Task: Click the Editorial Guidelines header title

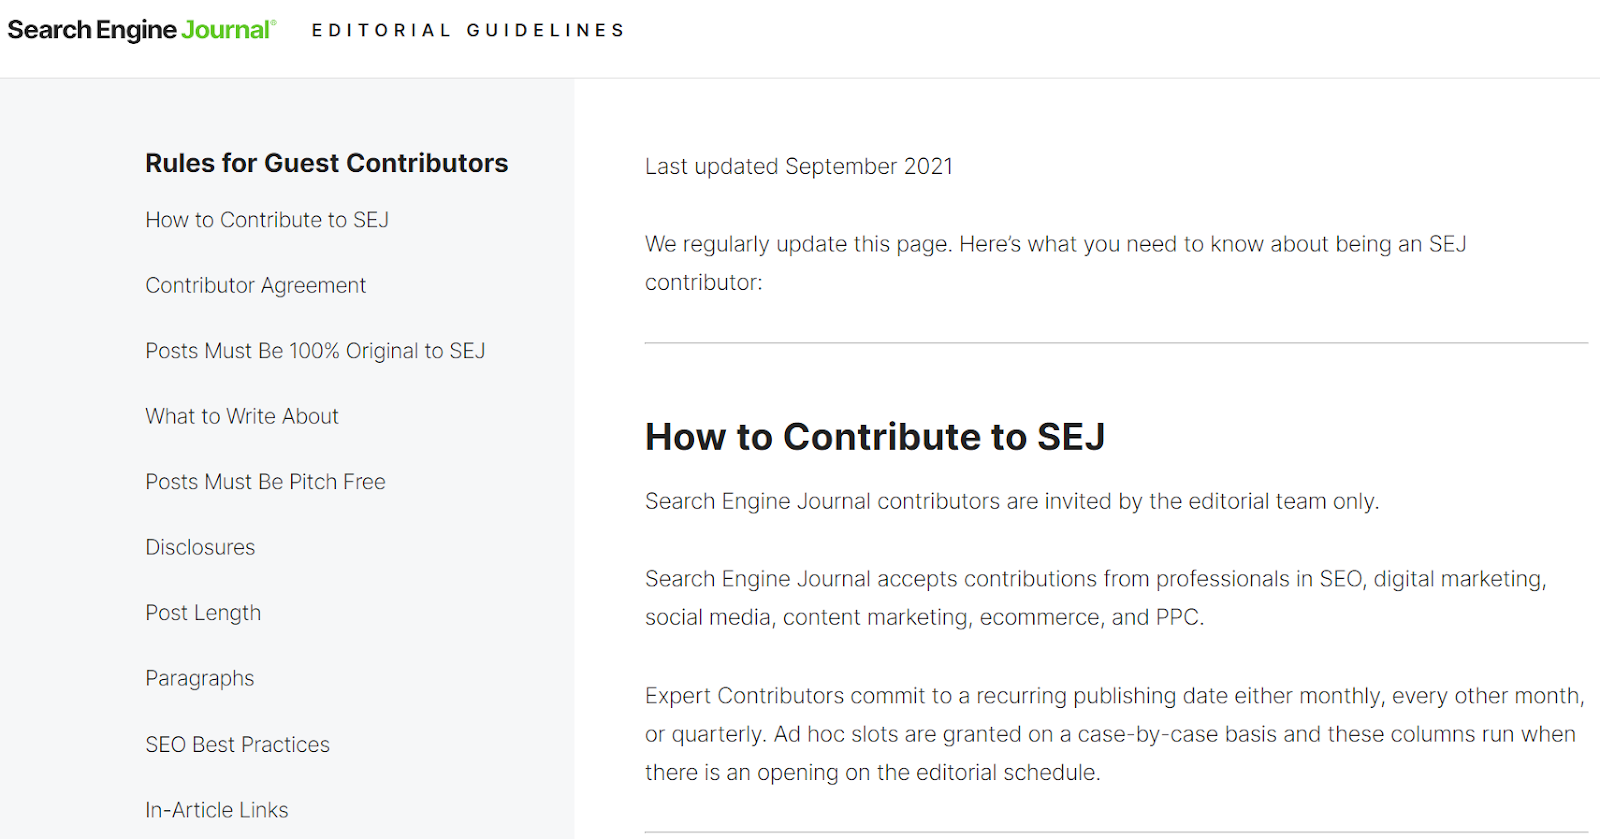Action: (468, 31)
